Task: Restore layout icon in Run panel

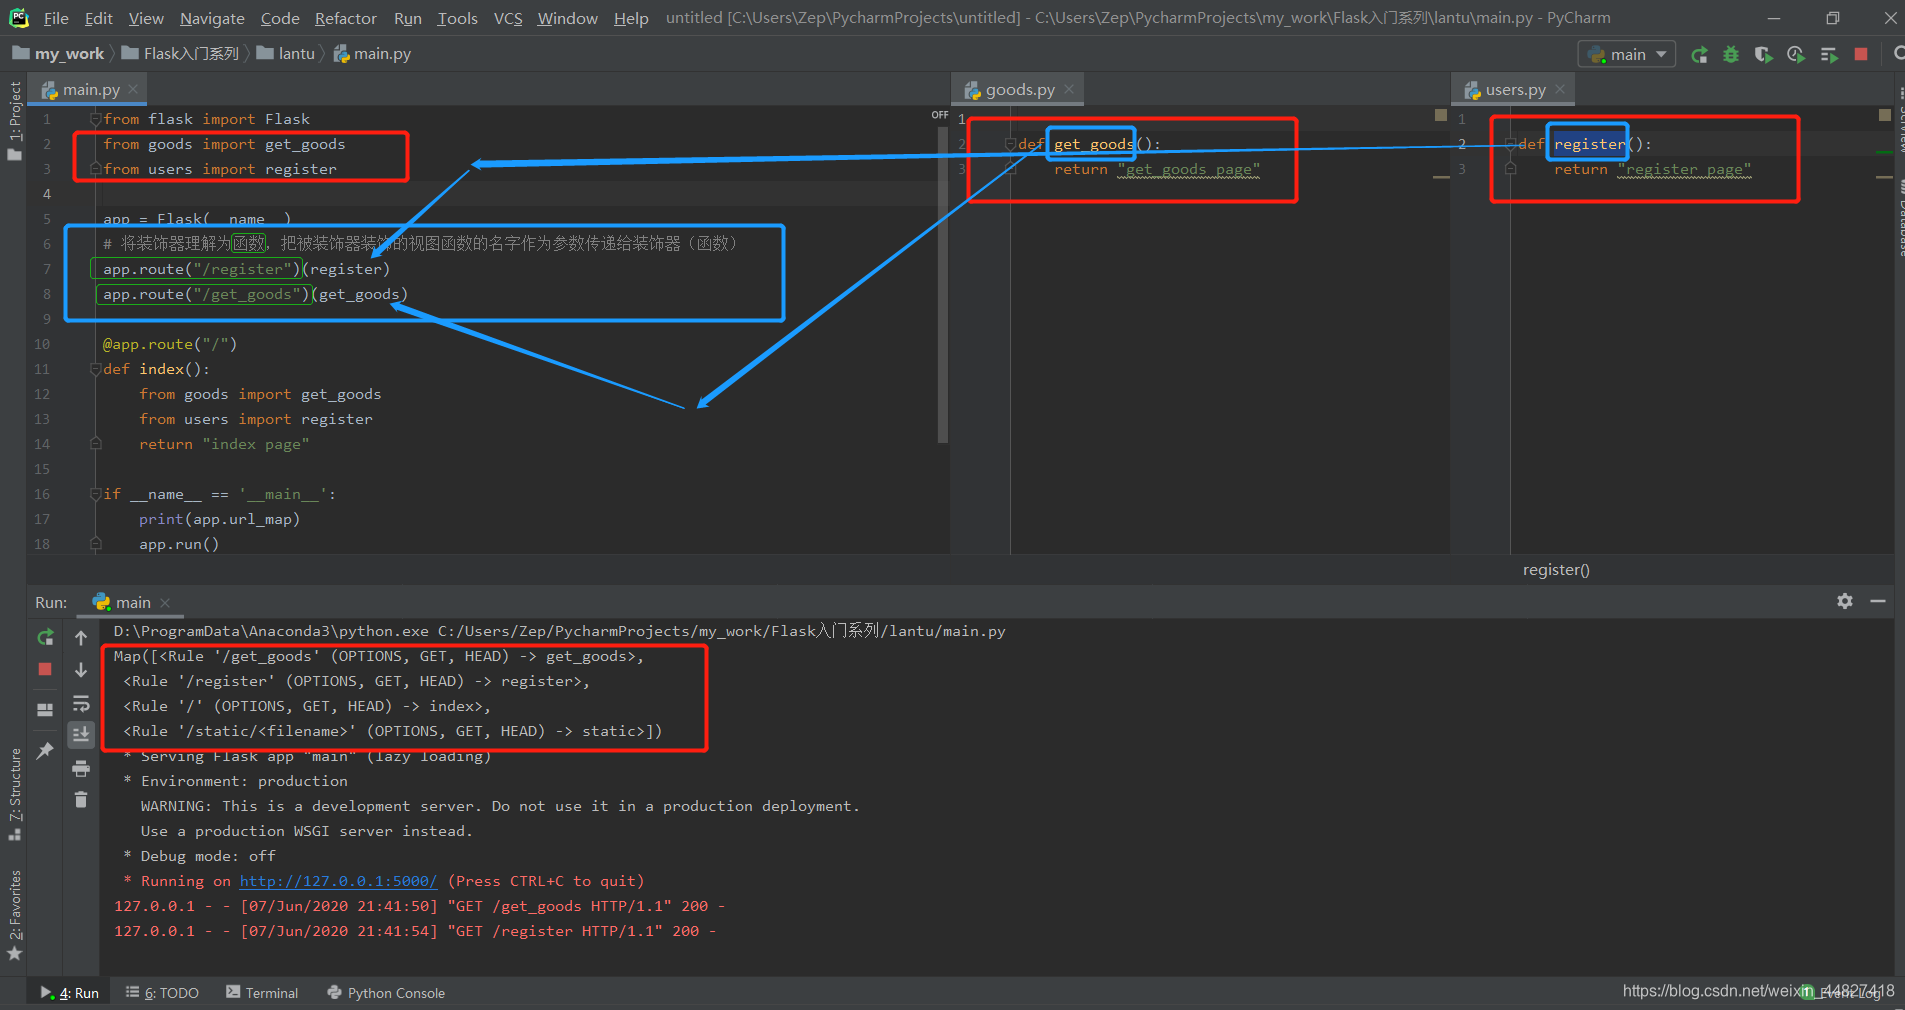Action: [x=45, y=709]
